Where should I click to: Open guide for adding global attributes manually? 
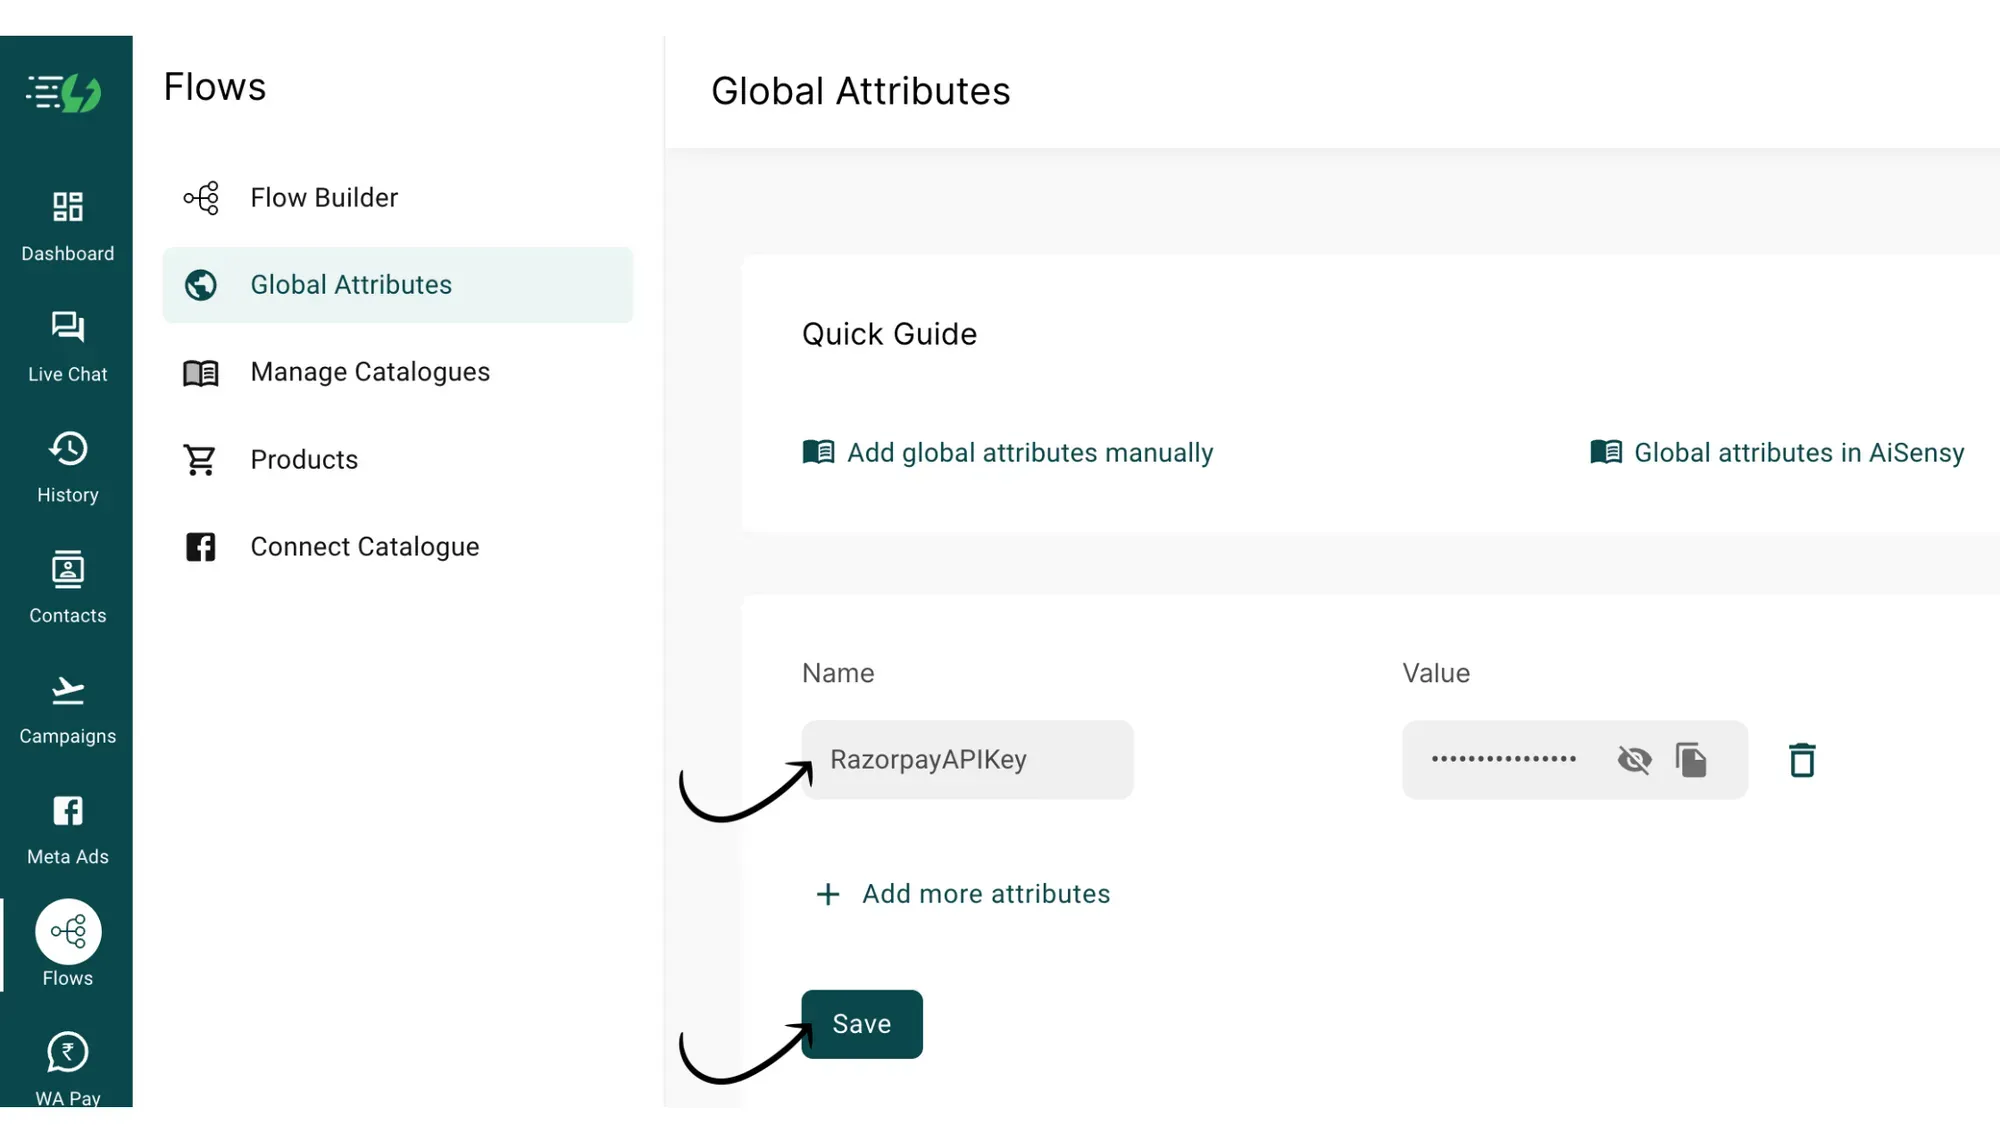pyautogui.click(x=1029, y=452)
